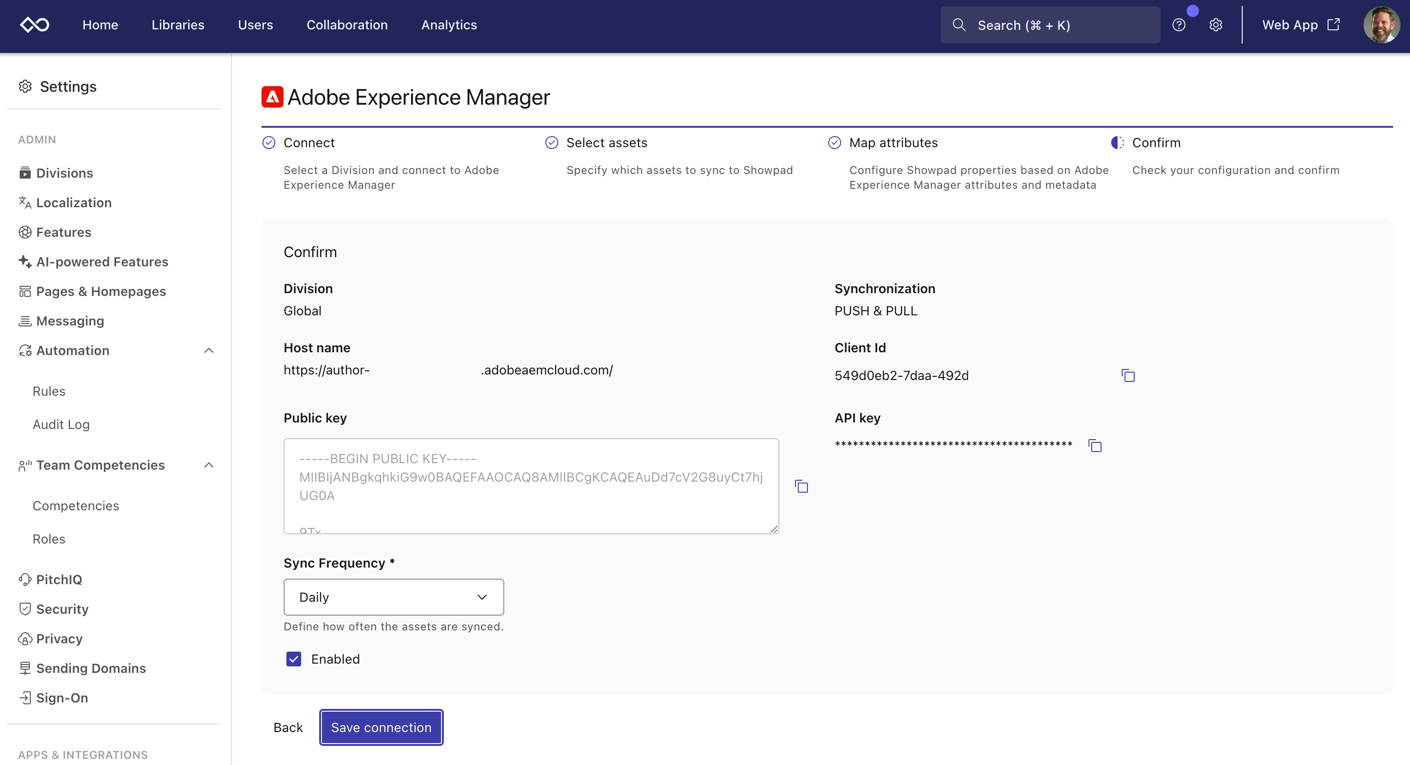This screenshot has height=765, width=1410.
Task: Click the PUSH & PULL synchronization value
Action: coord(876,311)
